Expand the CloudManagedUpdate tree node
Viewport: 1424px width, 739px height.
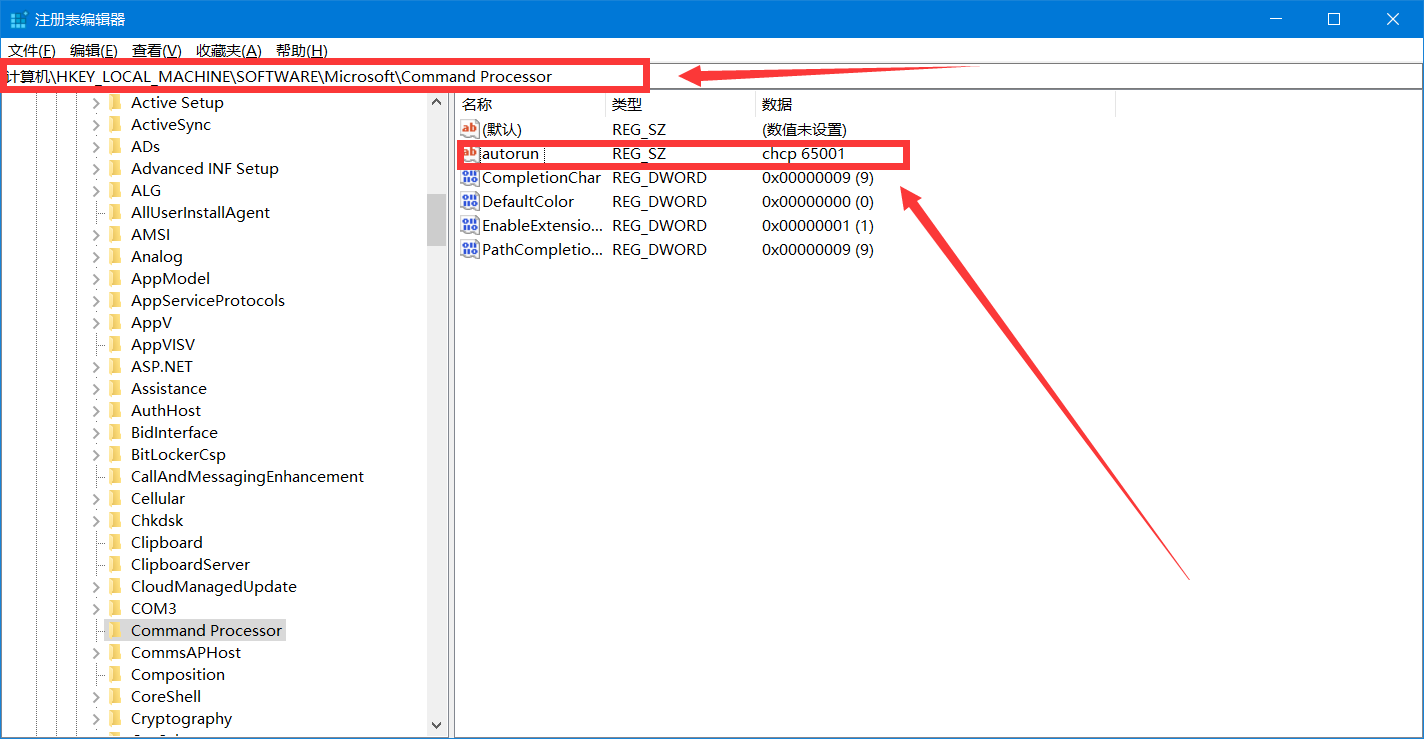[96, 586]
